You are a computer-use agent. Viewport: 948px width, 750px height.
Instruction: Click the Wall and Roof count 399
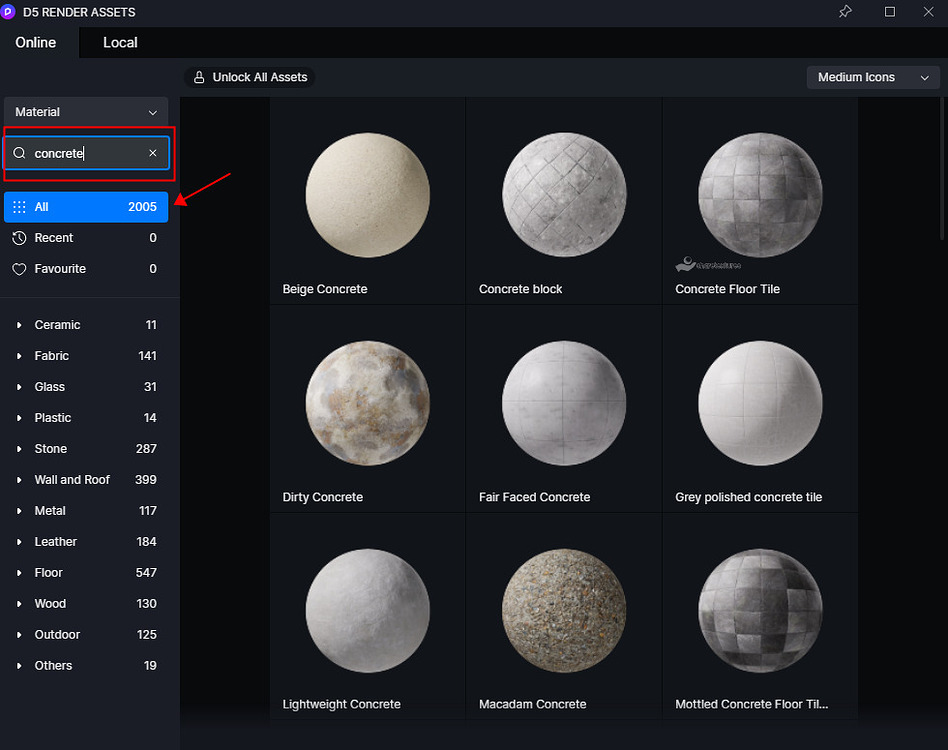(x=146, y=480)
